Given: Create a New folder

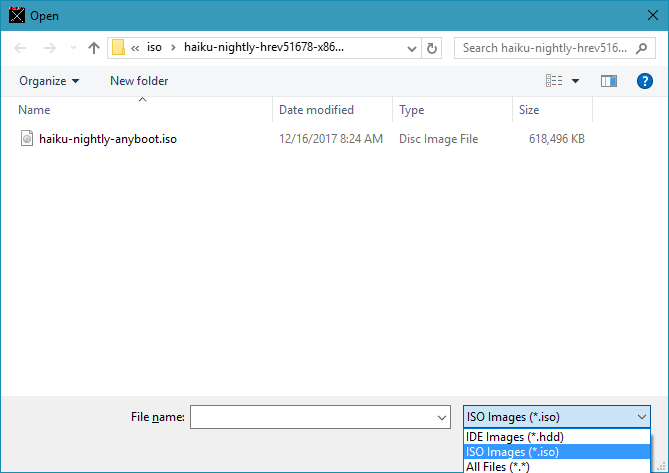Looking at the screenshot, I should tap(139, 81).
